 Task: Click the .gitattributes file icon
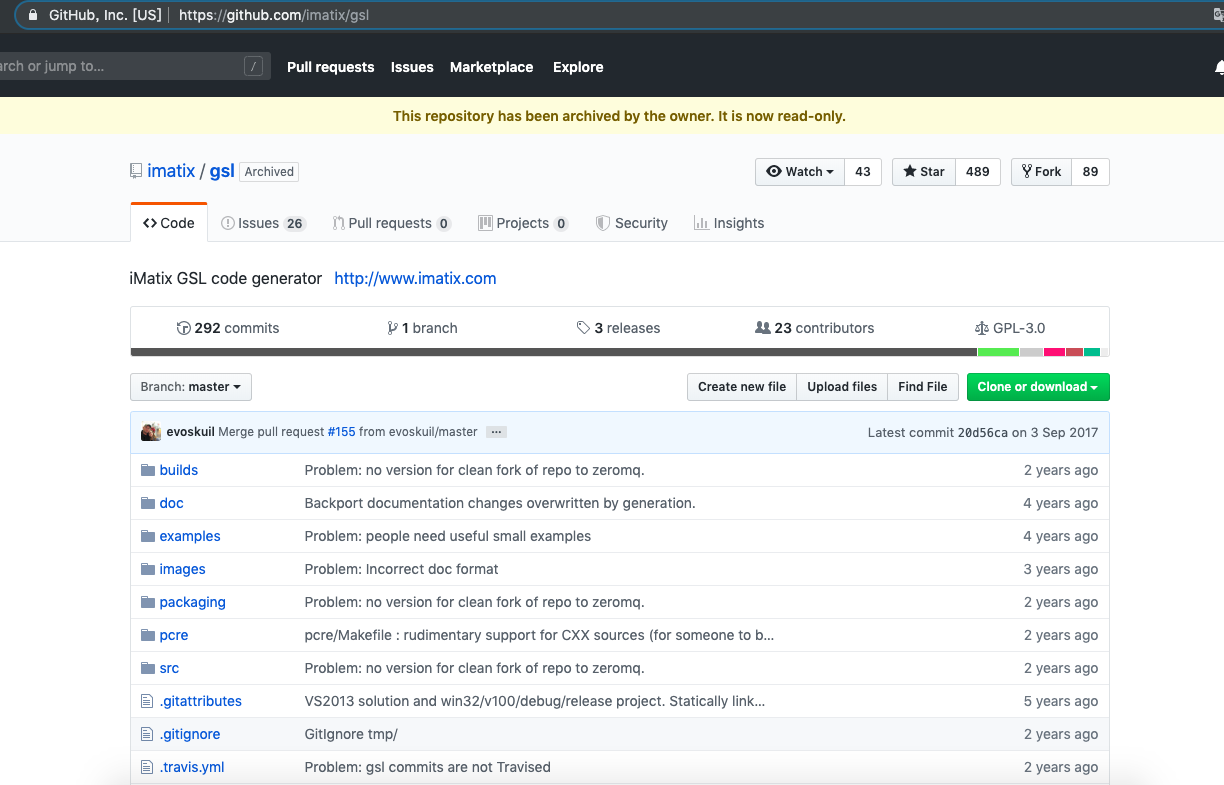pos(147,701)
